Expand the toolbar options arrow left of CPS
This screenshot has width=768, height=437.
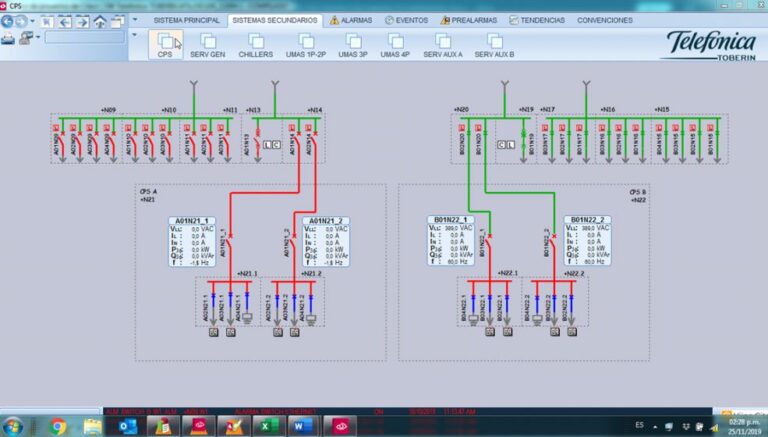[x=135, y=35]
